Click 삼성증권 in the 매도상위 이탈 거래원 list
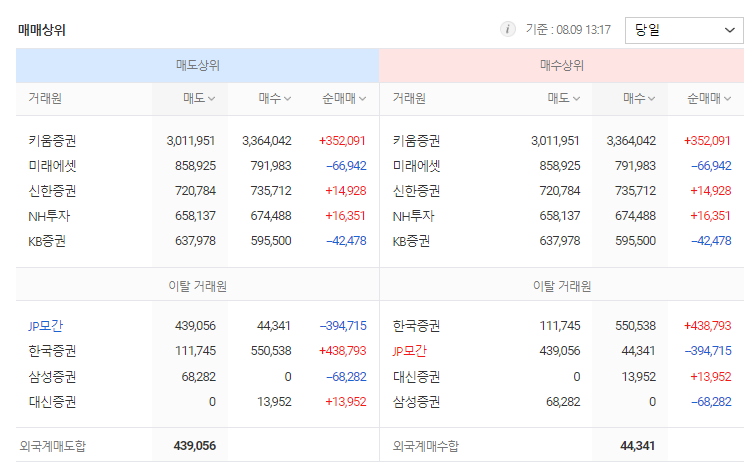This screenshot has height=465, width=756. pos(52,377)
